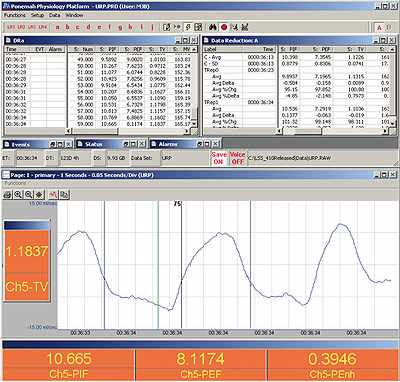Image resolution: width=400 pixels, height=382 pixels.
Task: Toggle the Save ON indicator
Action: pyautogui.click(x=219, y=158)
